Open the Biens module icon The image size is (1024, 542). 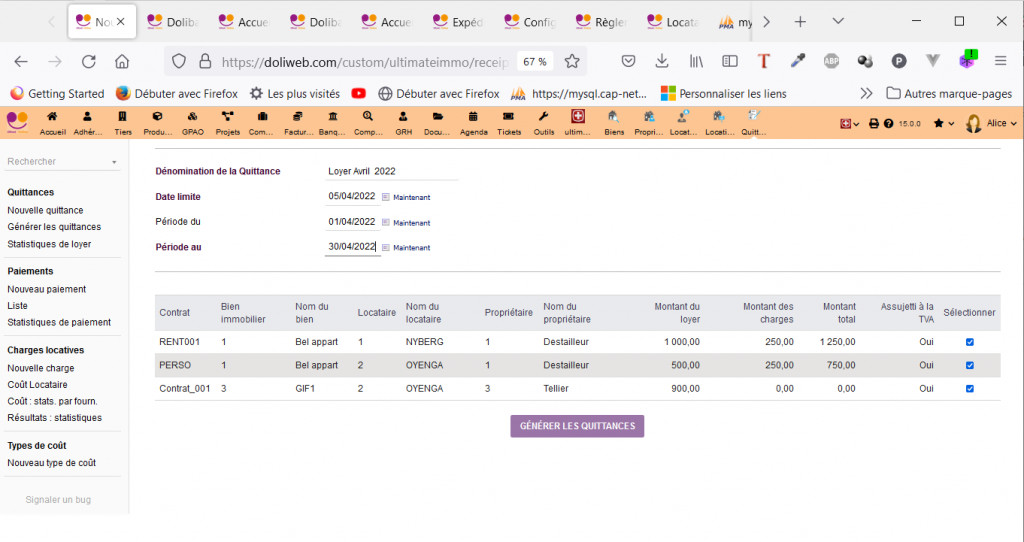tap(614, 118)
